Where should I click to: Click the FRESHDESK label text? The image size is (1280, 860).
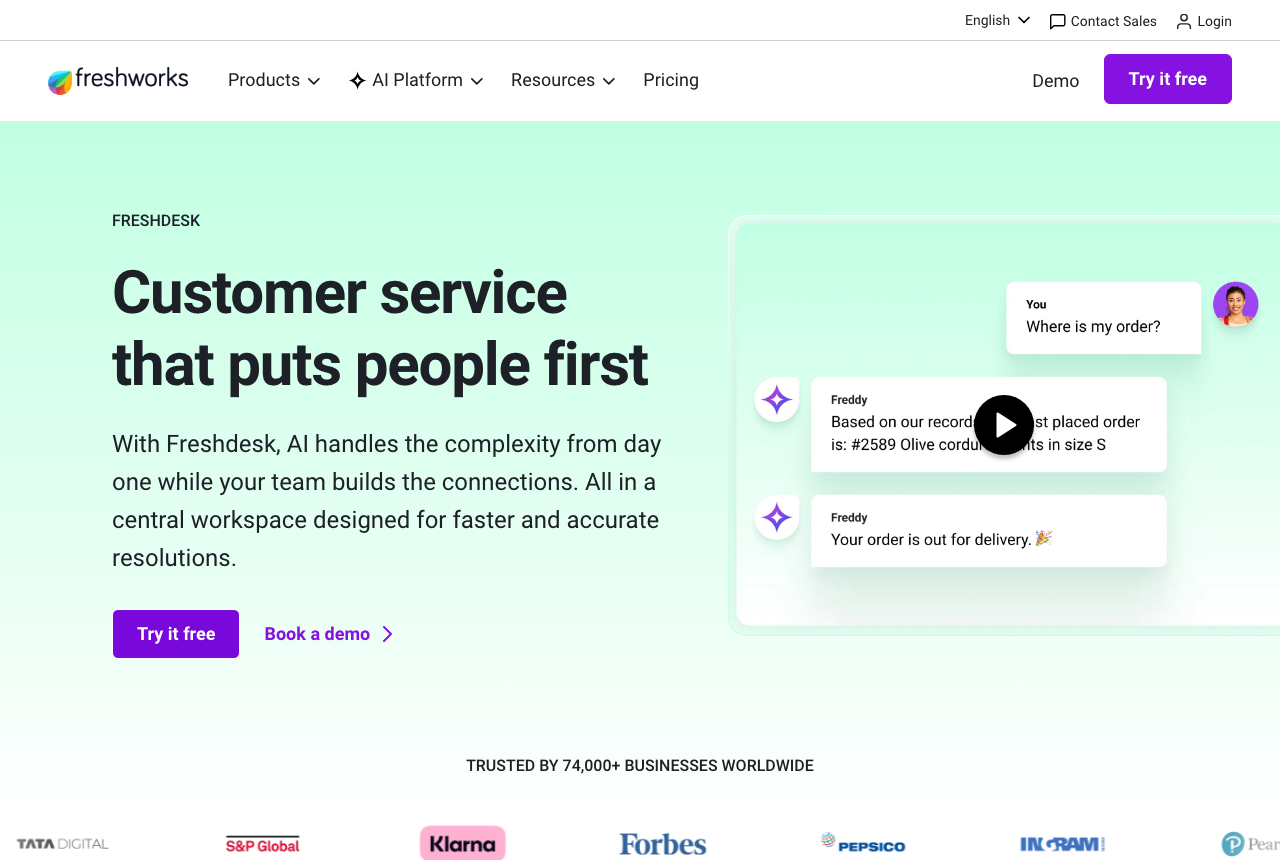coord(156,221)
